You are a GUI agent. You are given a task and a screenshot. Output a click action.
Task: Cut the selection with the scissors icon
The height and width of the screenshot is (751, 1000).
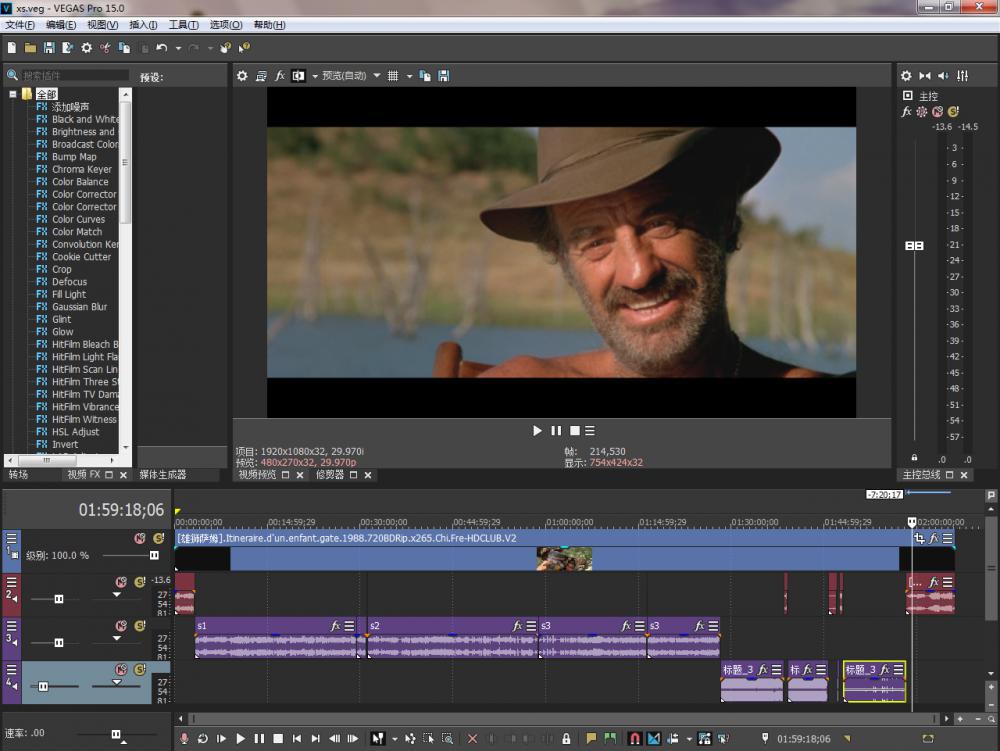pyautogui.click(x=105, y=48)
